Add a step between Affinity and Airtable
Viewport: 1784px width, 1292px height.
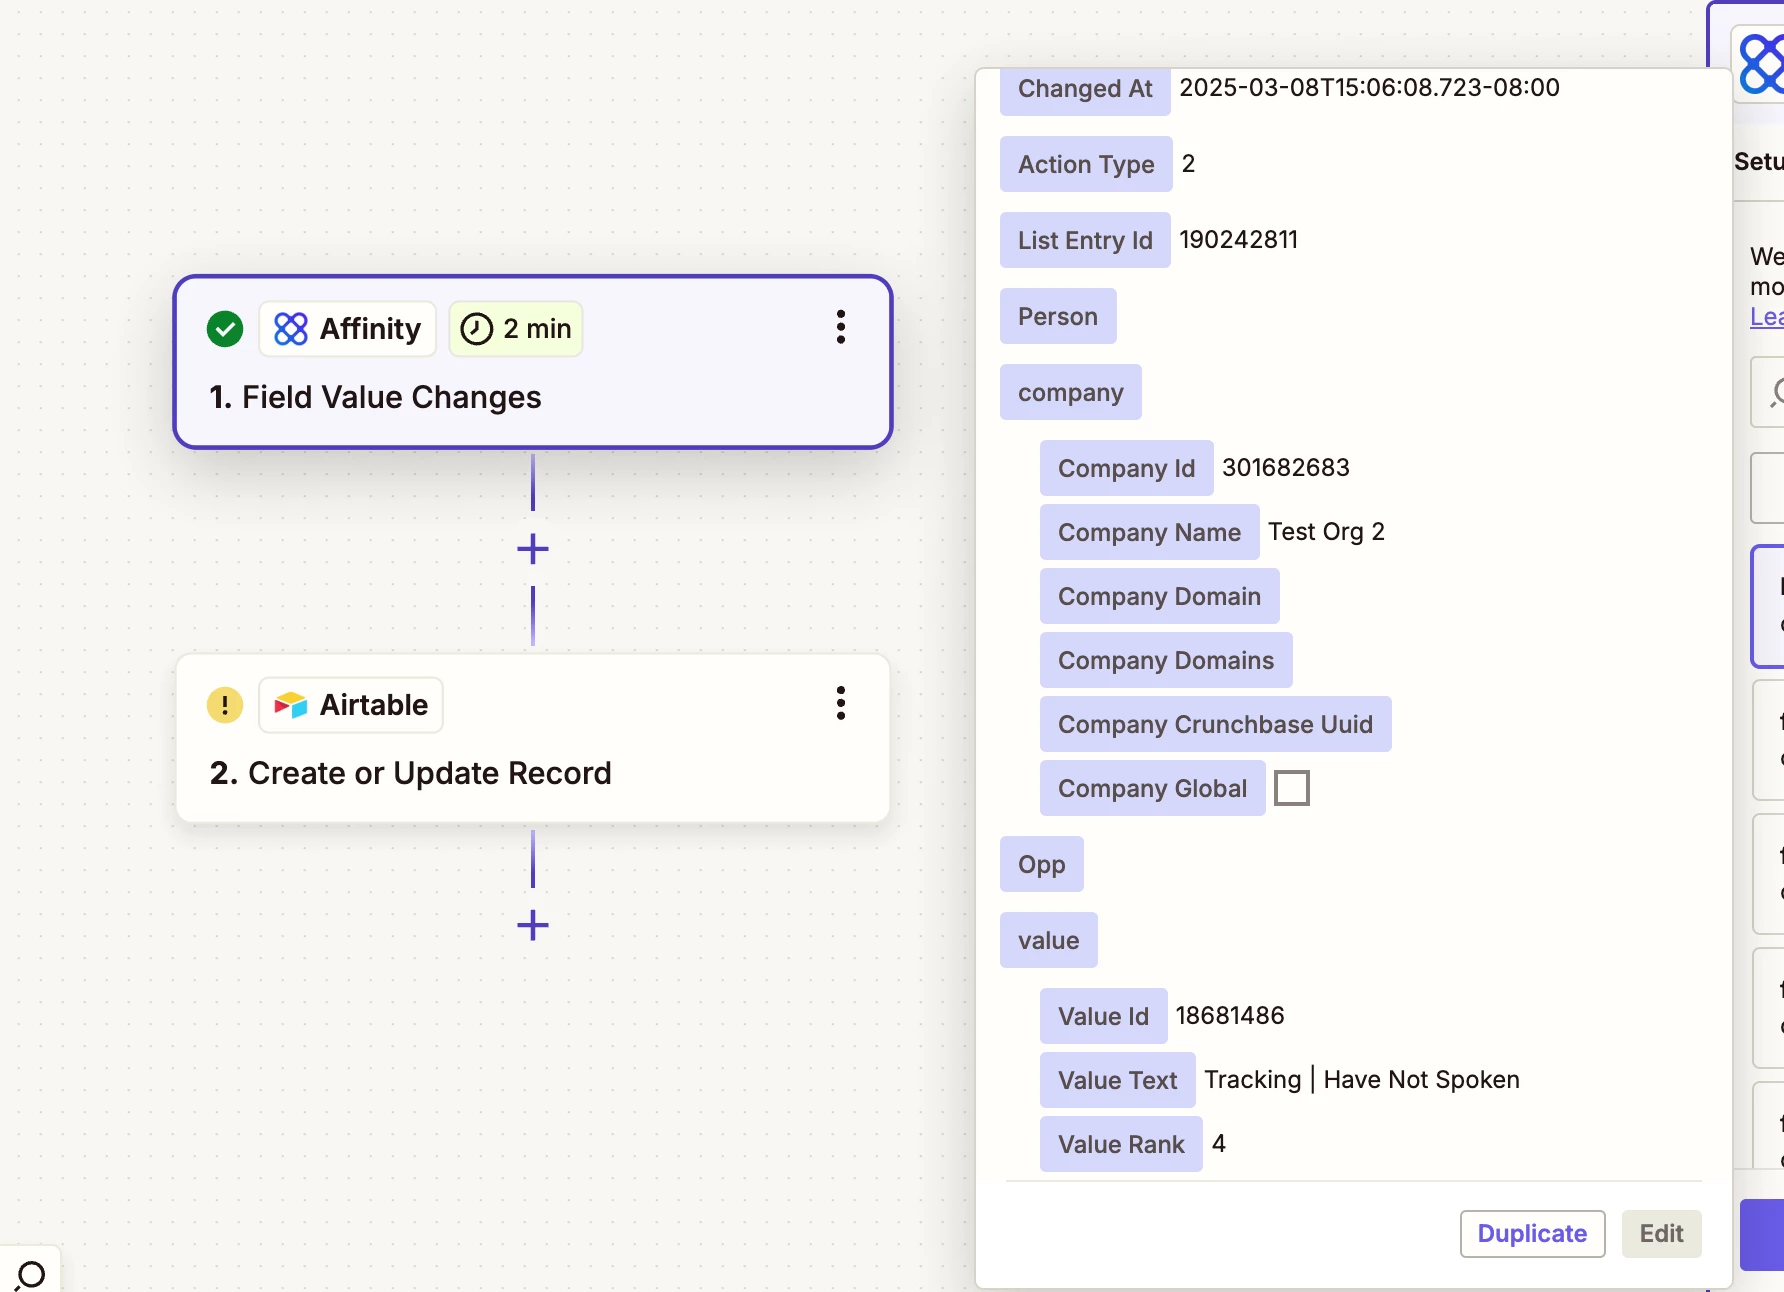[x=533, y=548]
